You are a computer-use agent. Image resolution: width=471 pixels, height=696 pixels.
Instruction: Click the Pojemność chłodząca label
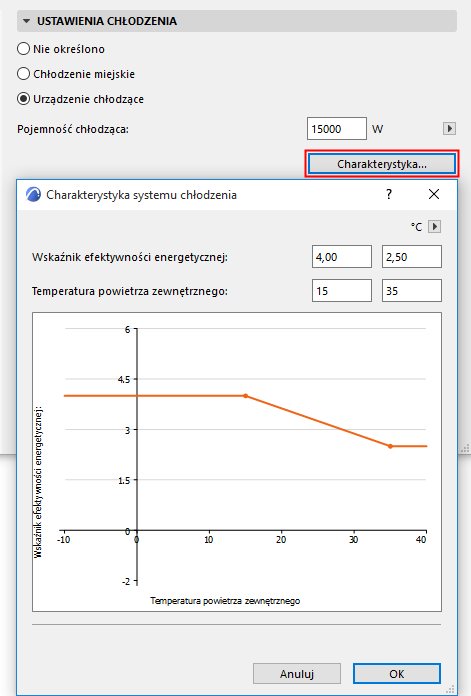73,129
